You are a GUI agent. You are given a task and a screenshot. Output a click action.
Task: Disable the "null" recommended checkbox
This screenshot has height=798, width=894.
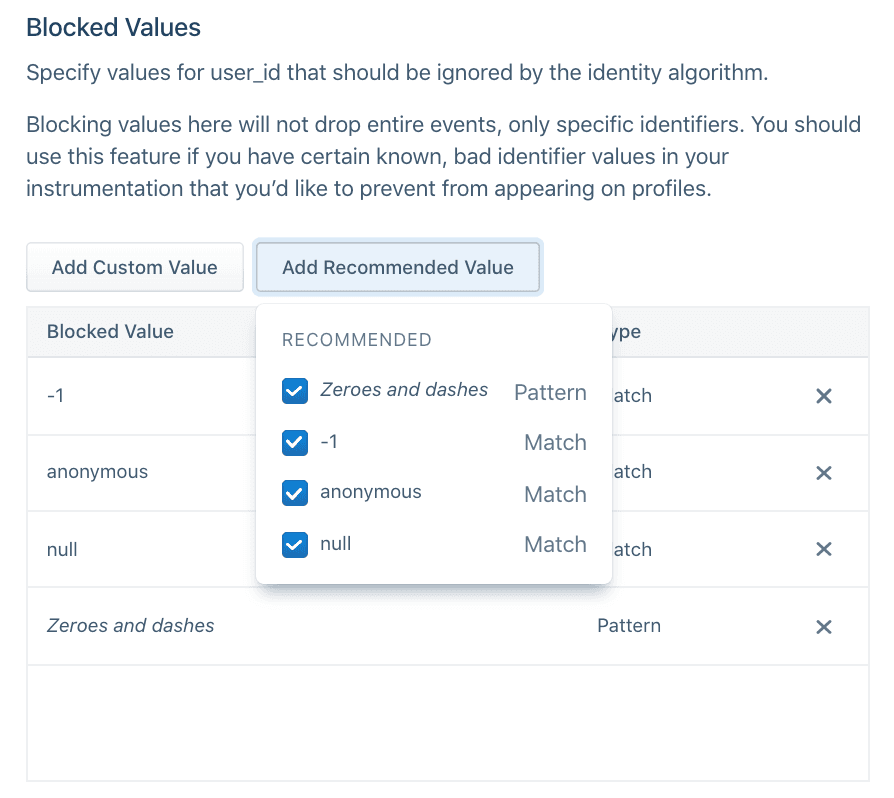pyautogui.click(x=294, y=543)
